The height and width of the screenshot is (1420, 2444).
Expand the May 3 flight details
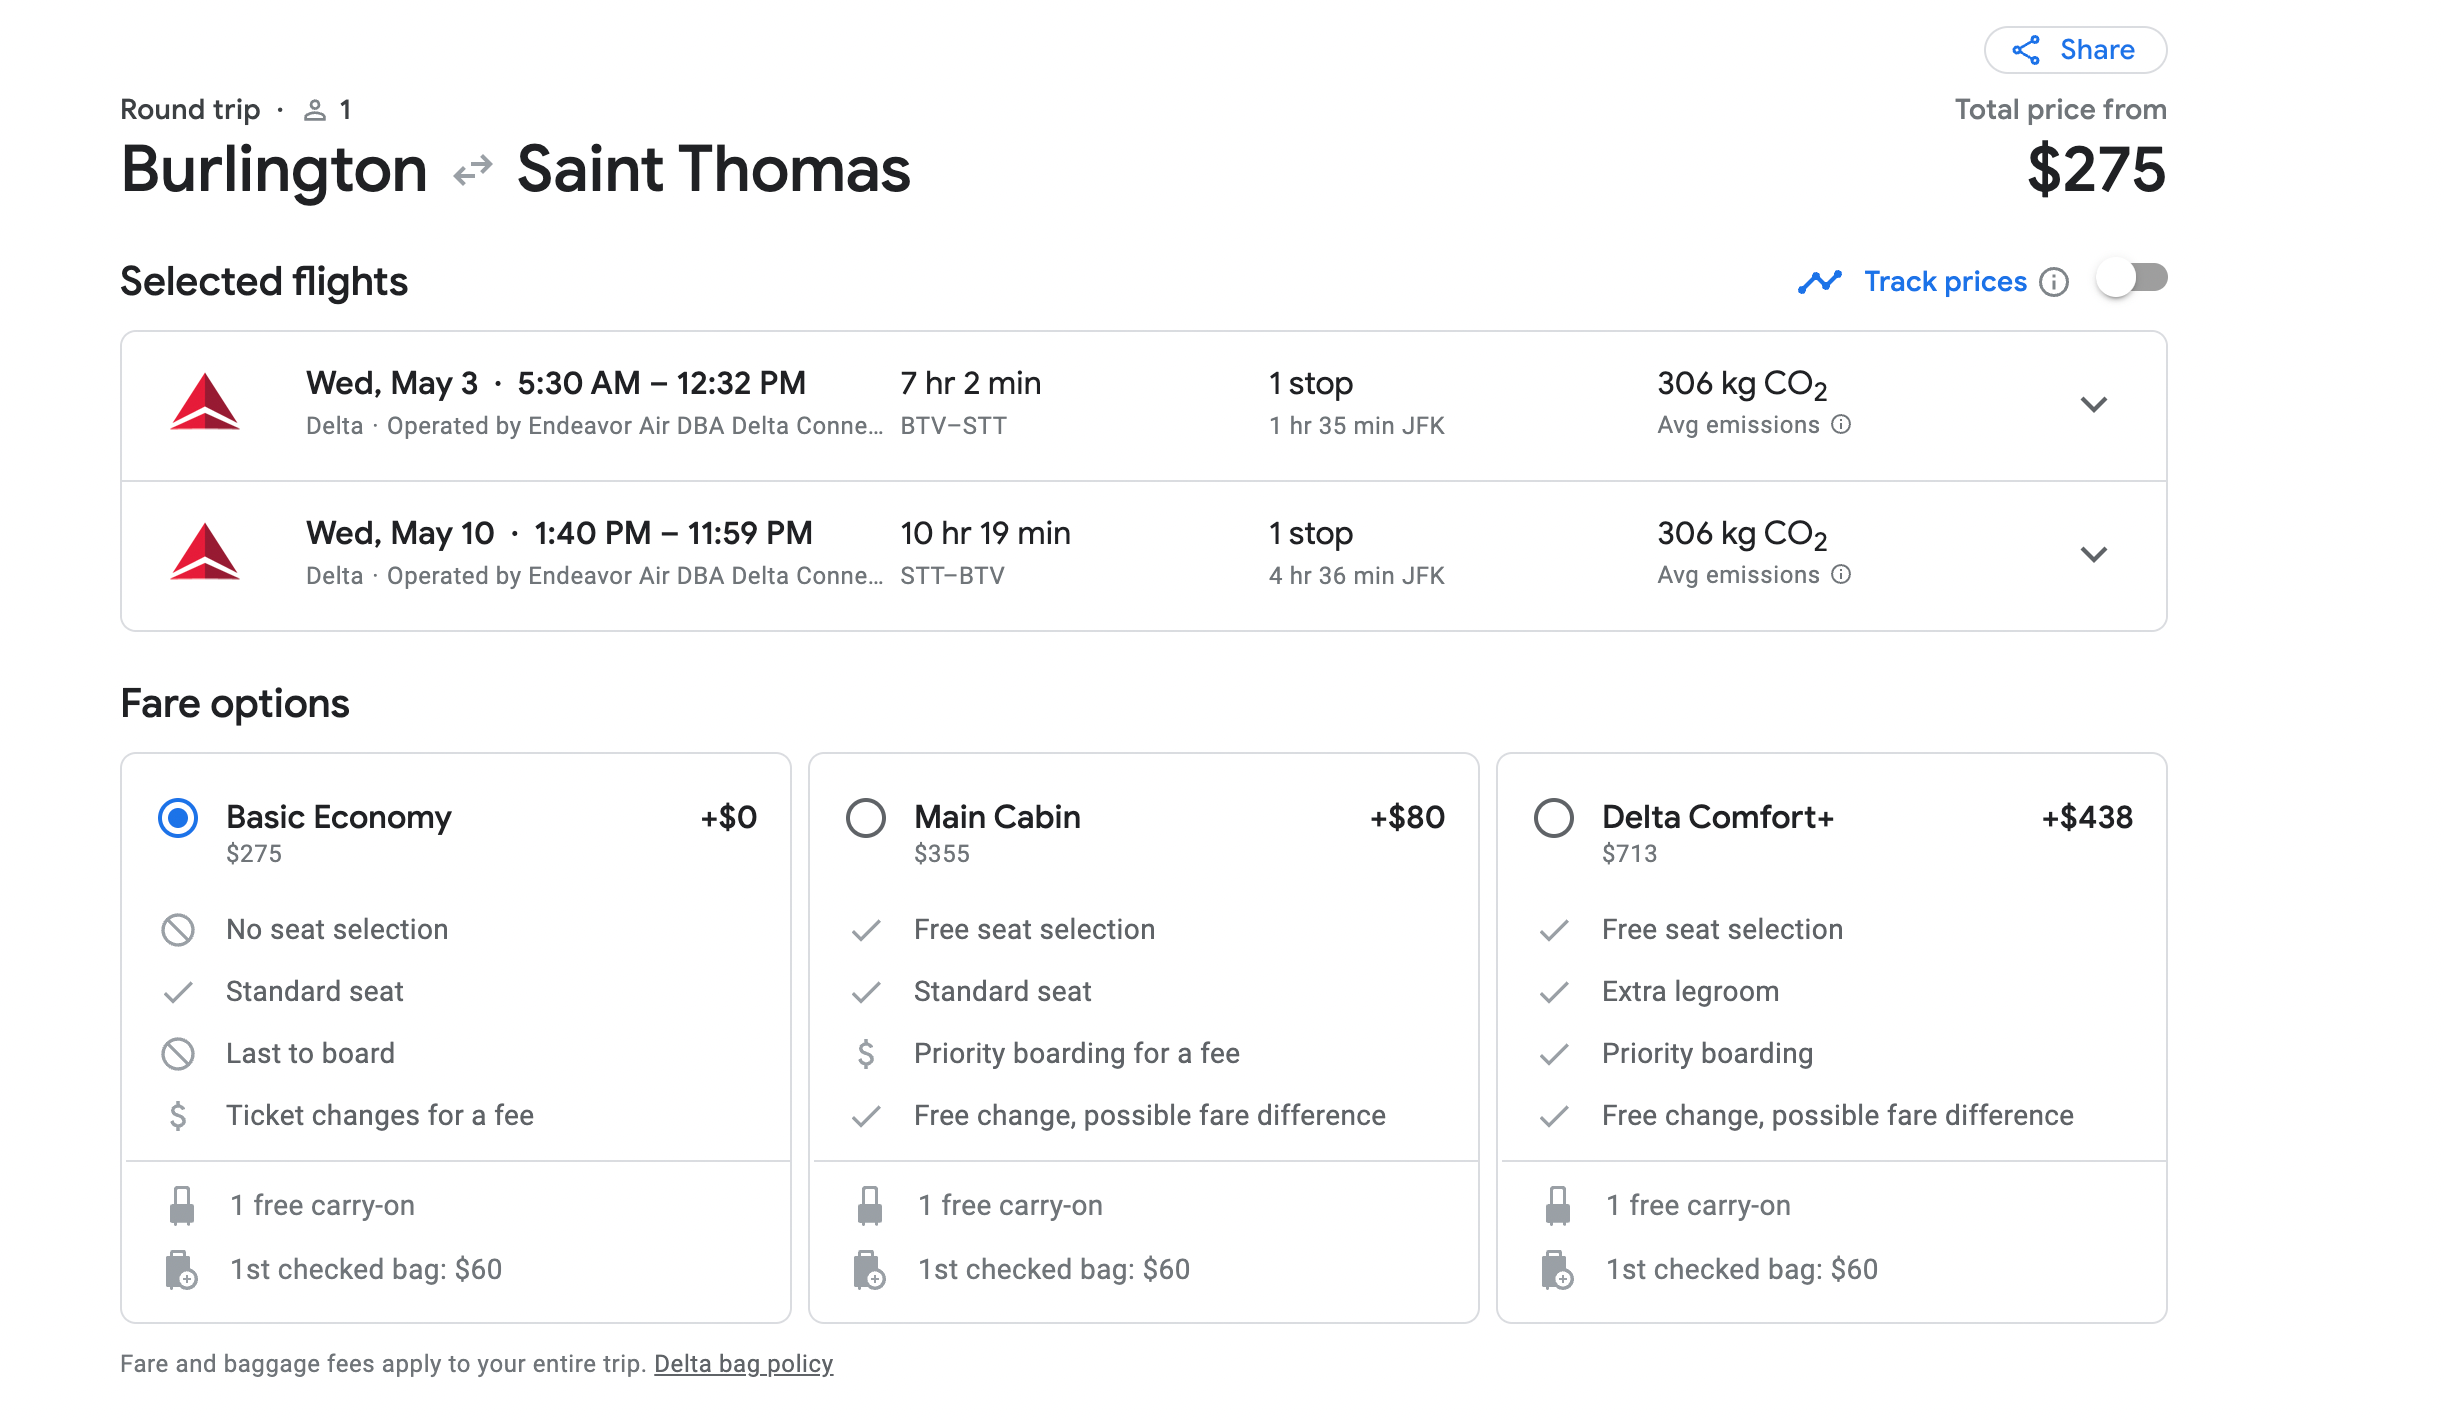2093,404
